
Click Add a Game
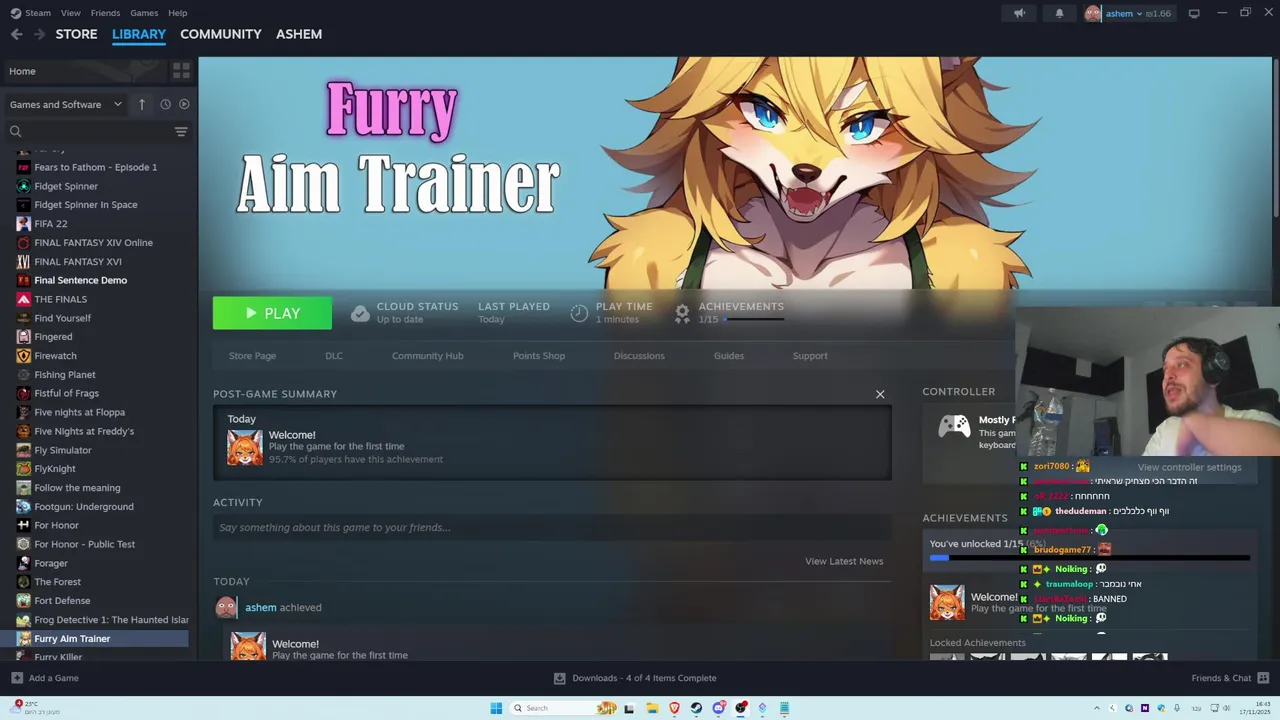[x=45, y=678]
